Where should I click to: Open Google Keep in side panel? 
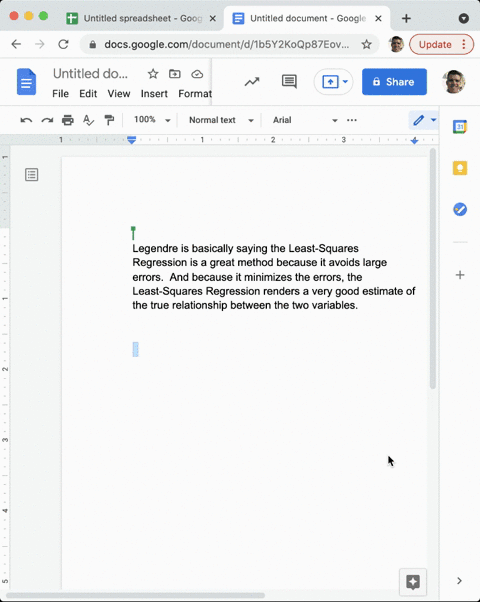(460, 168)
